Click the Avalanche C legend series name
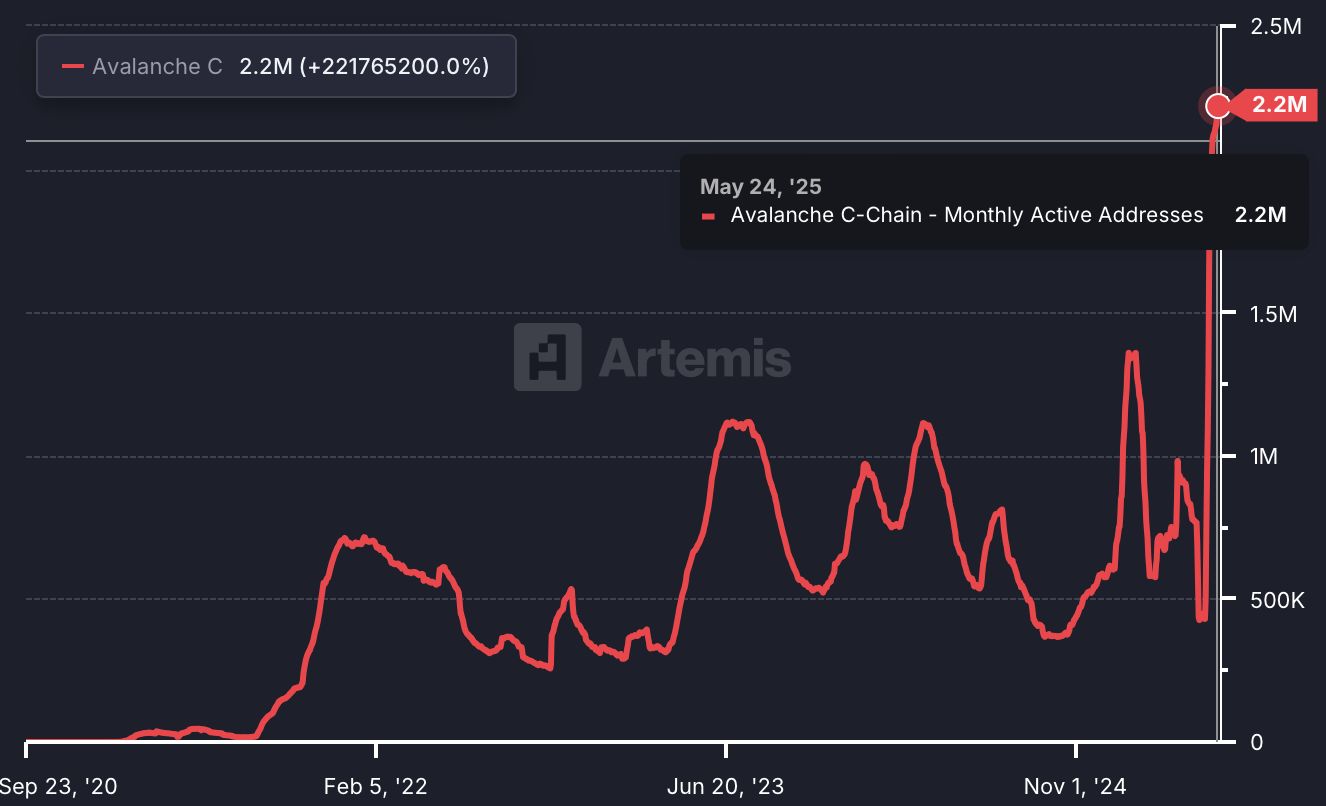 tap(157, 66)
